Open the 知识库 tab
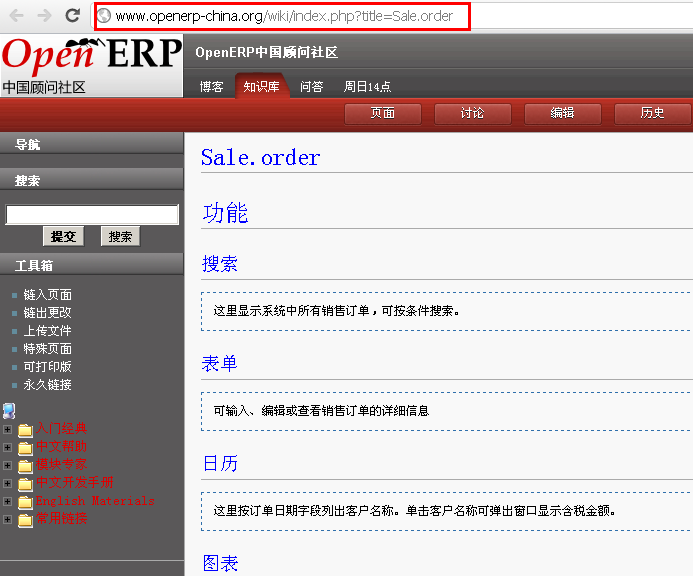 (262, 86)
